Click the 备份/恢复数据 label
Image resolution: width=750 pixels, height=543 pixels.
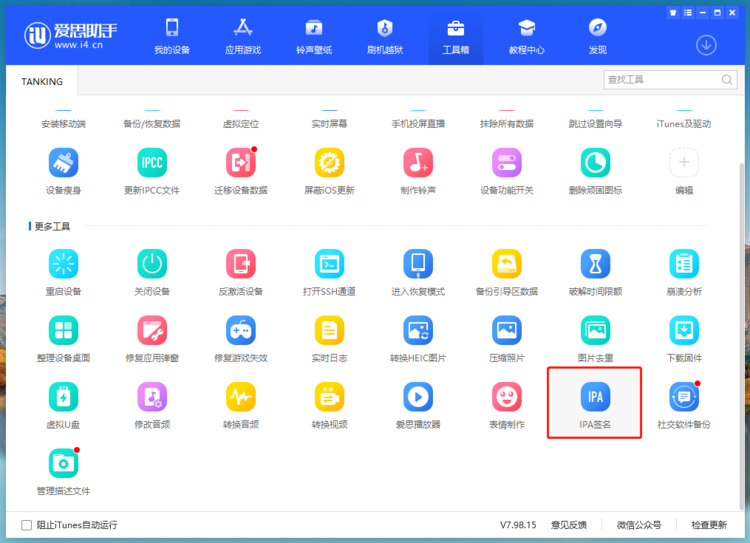(152, 124)
